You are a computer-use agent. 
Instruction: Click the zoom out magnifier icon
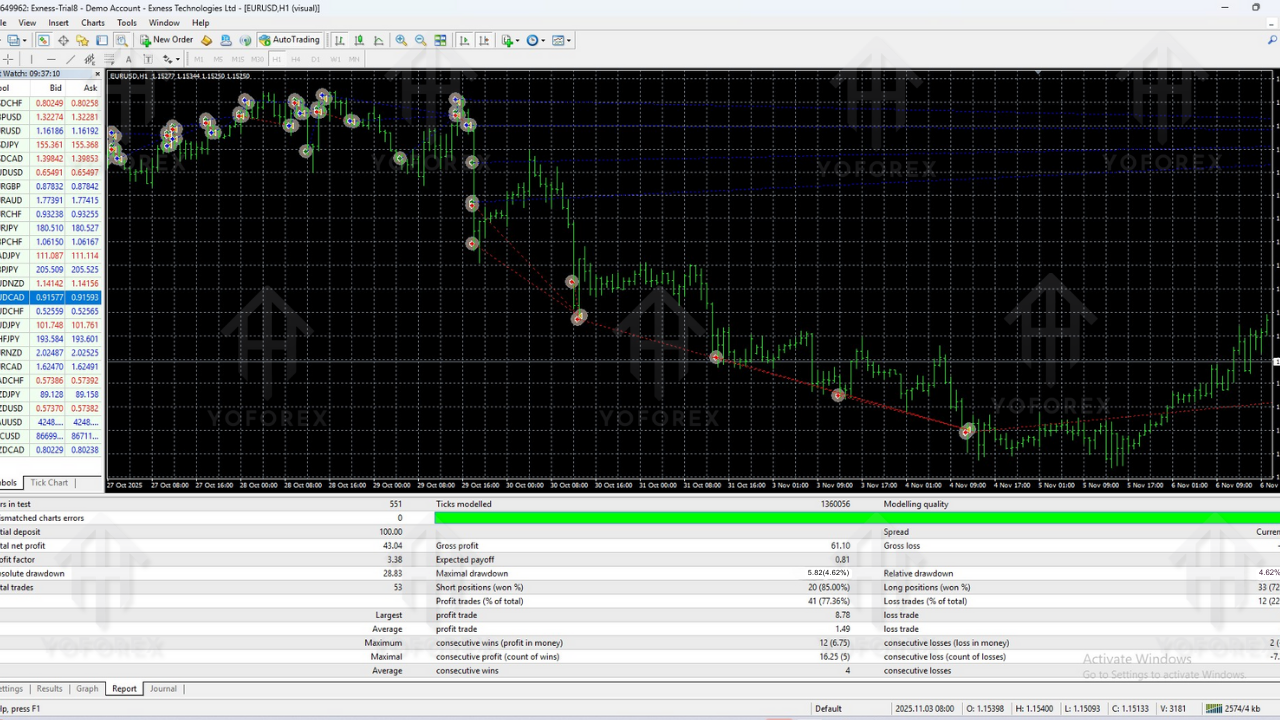421,40
